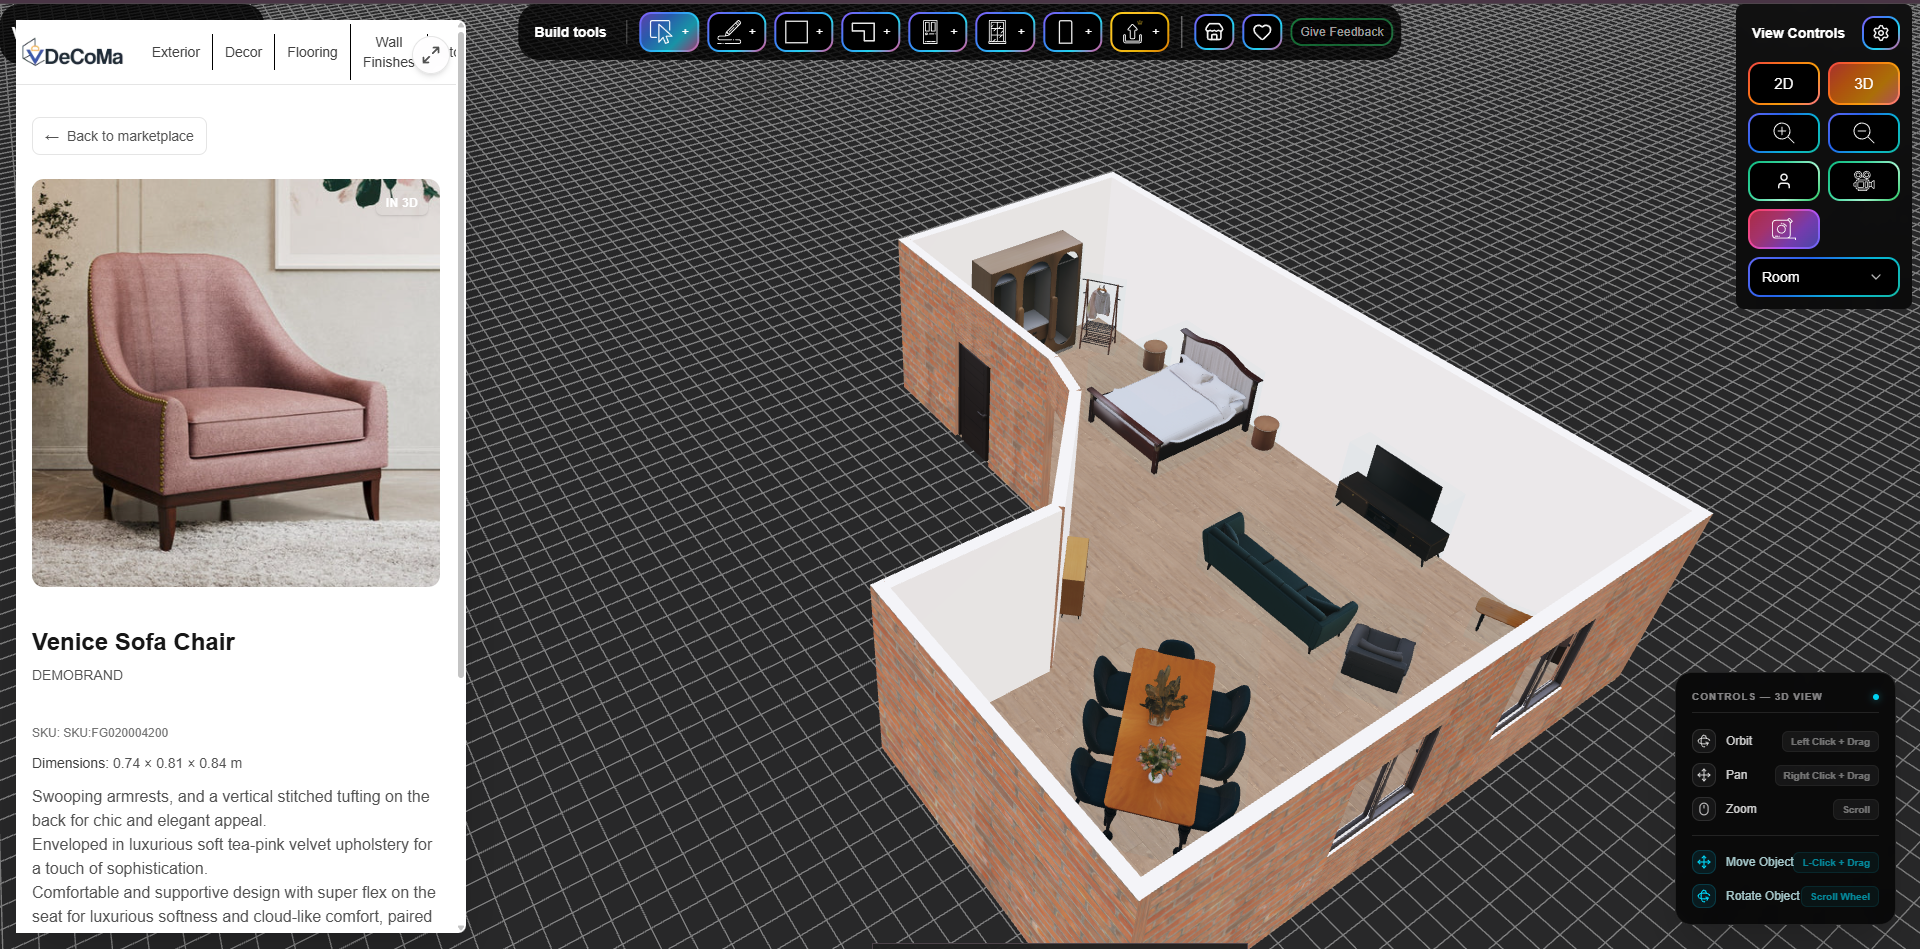
Task: Toggle the tape measure tool
Action: tap(1783, 229)
